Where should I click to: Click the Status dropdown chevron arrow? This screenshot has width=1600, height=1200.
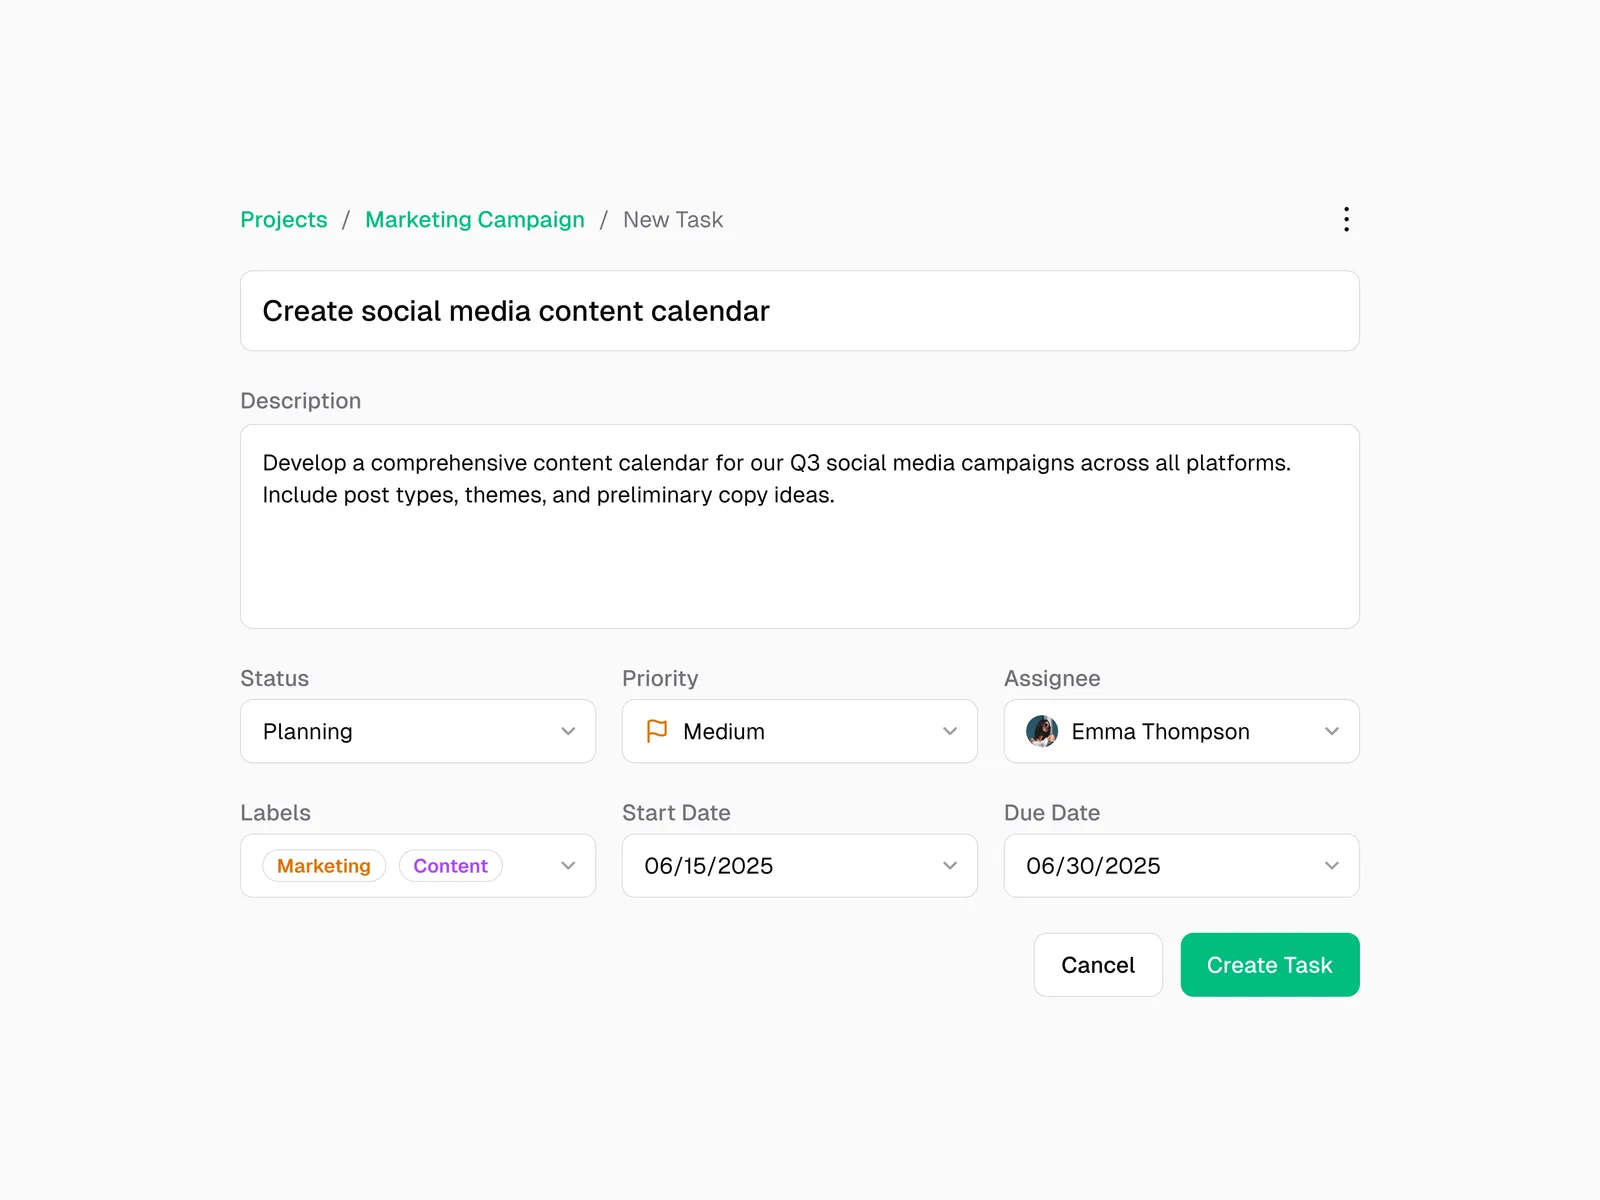568,731
